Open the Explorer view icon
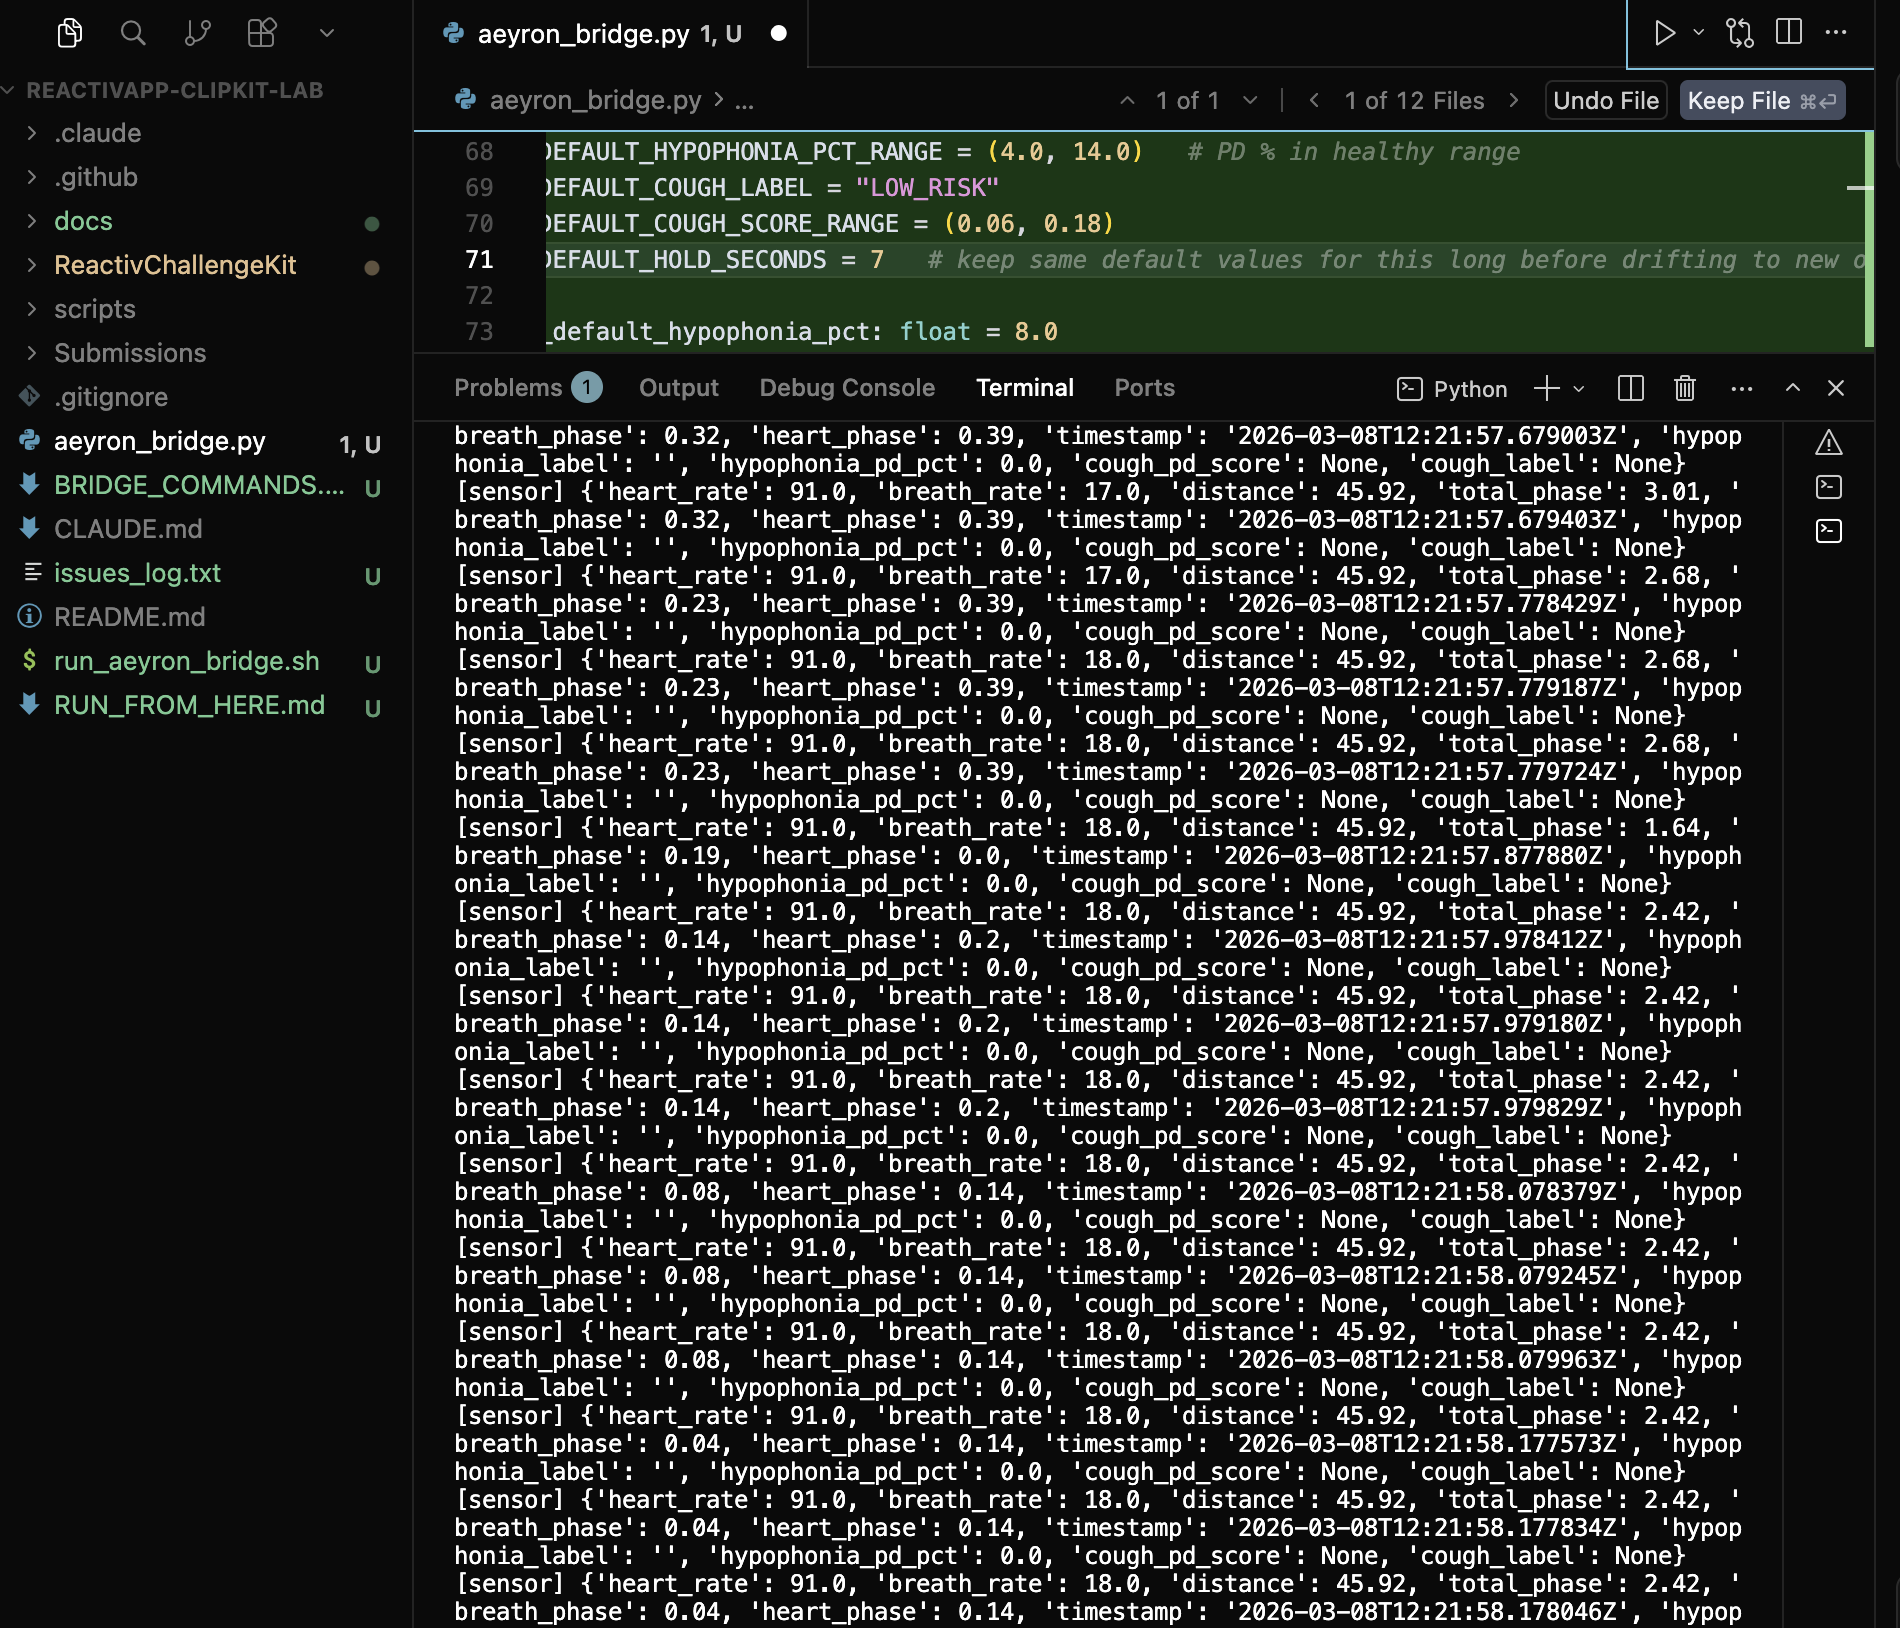 pyautogui.click(x=69, y=33)
